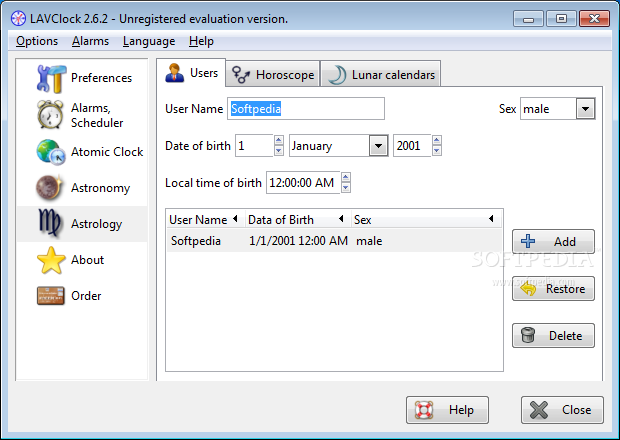Image resolution: width=620 pixels, height=440 pixels.
Task: Click the Restore button label
Action: (565, 289)
